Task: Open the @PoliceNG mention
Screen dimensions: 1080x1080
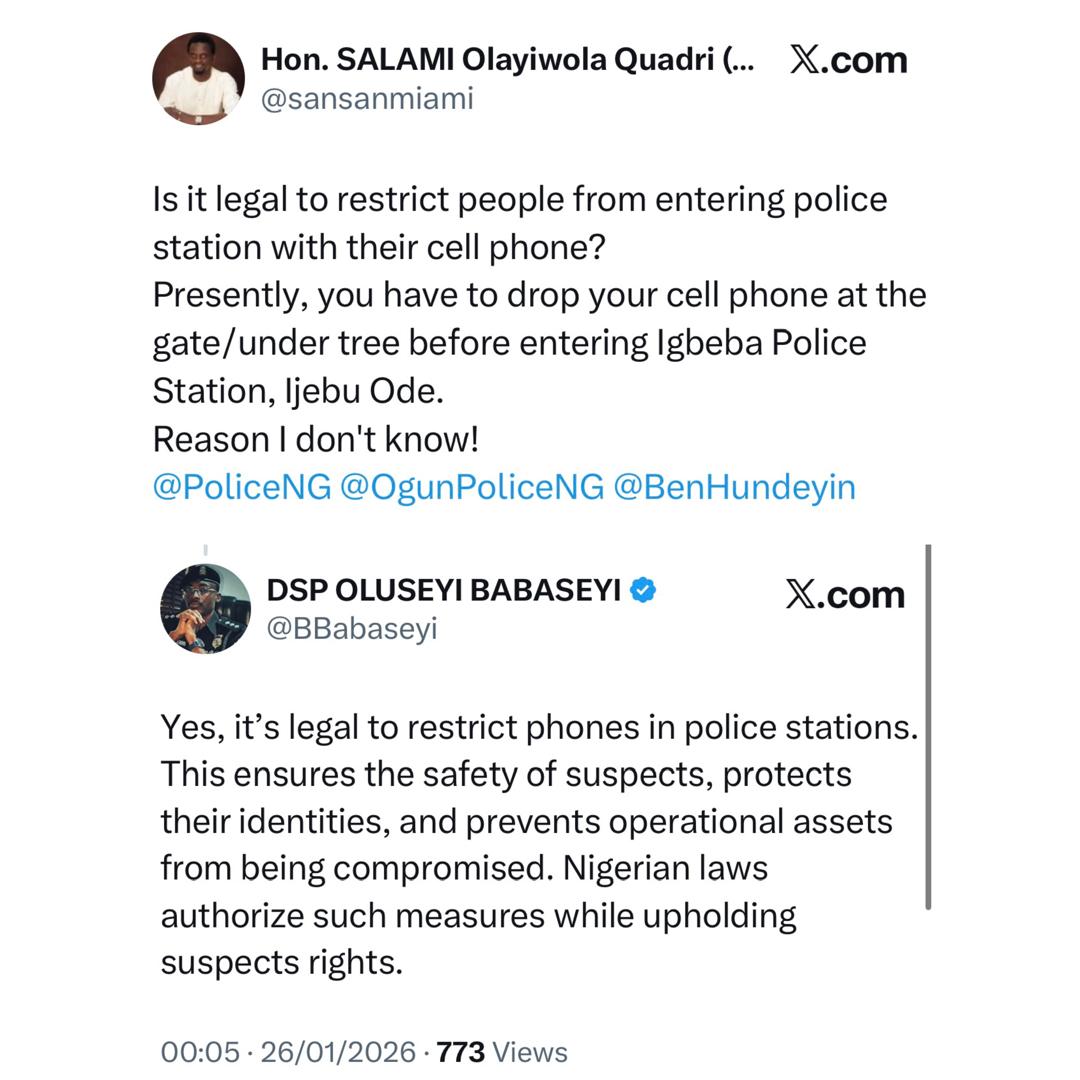Action: (x=241, y=487)
